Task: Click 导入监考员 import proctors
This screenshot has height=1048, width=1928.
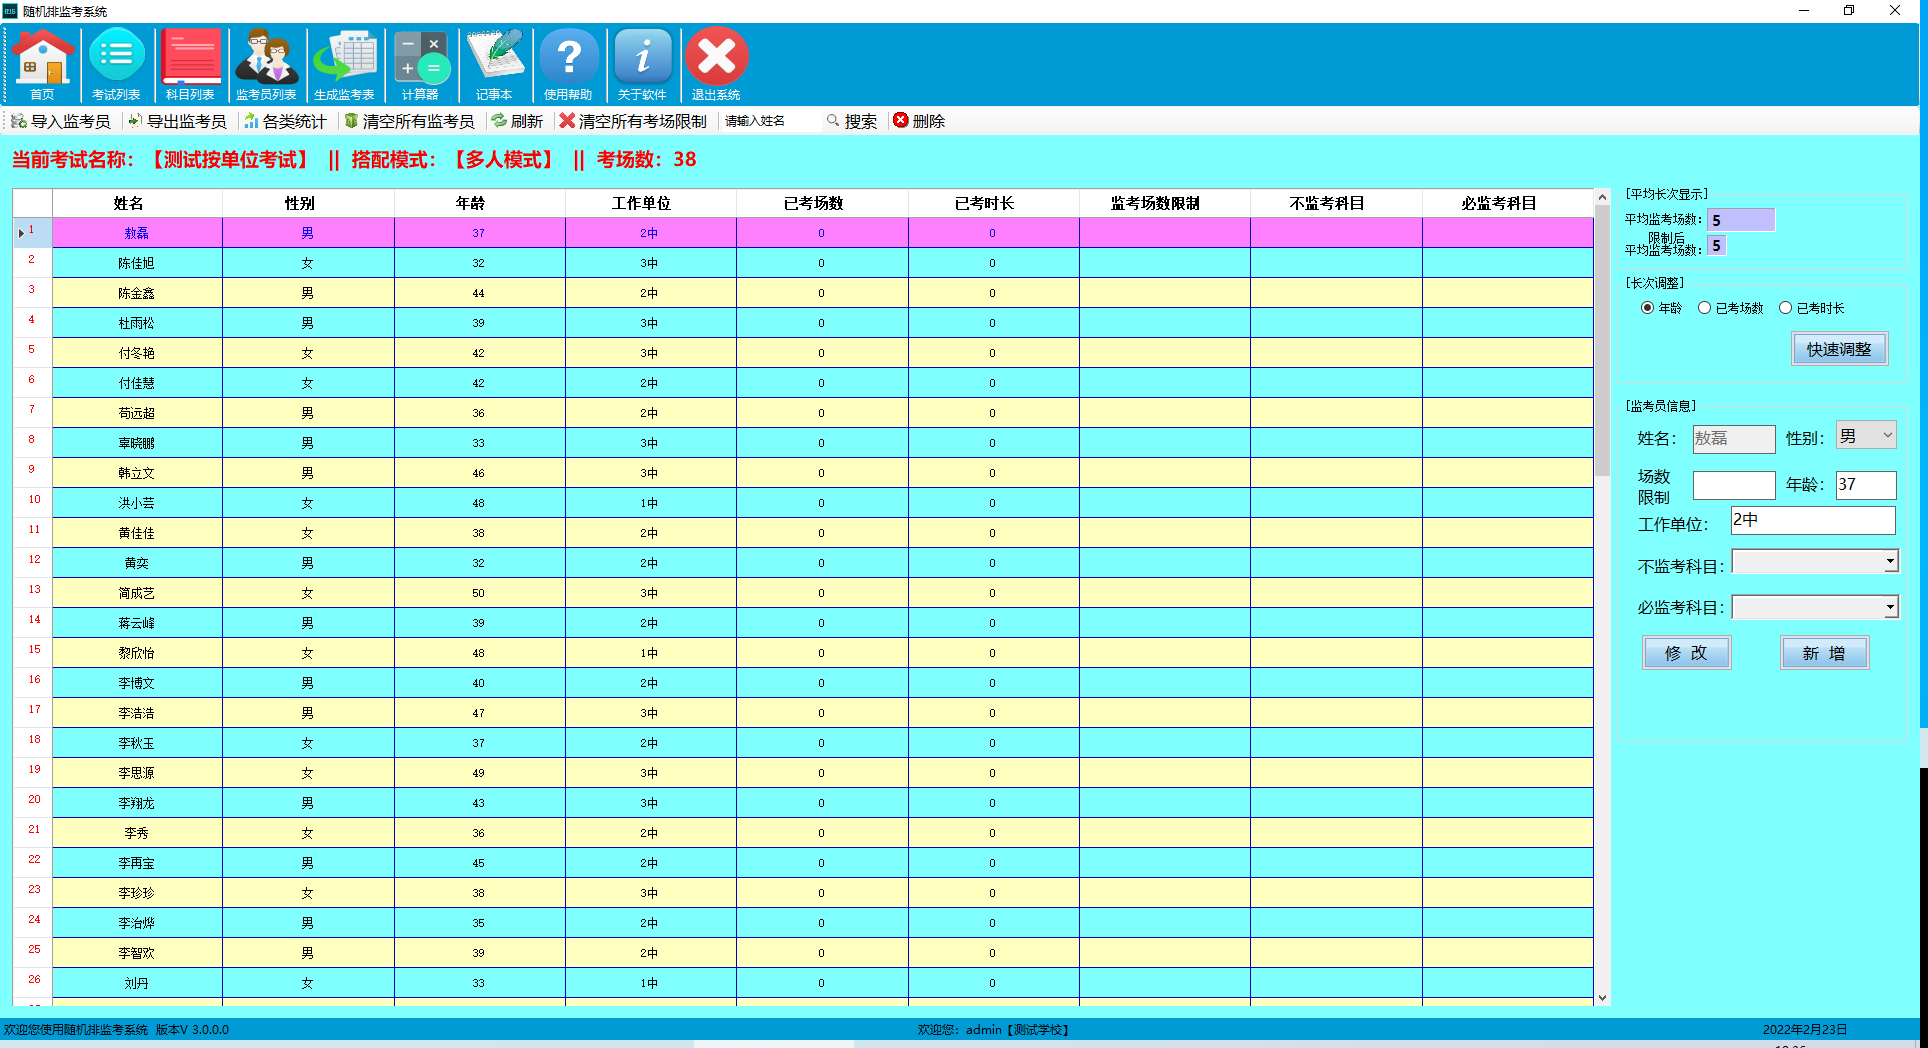Action: [x=61, y=121]
